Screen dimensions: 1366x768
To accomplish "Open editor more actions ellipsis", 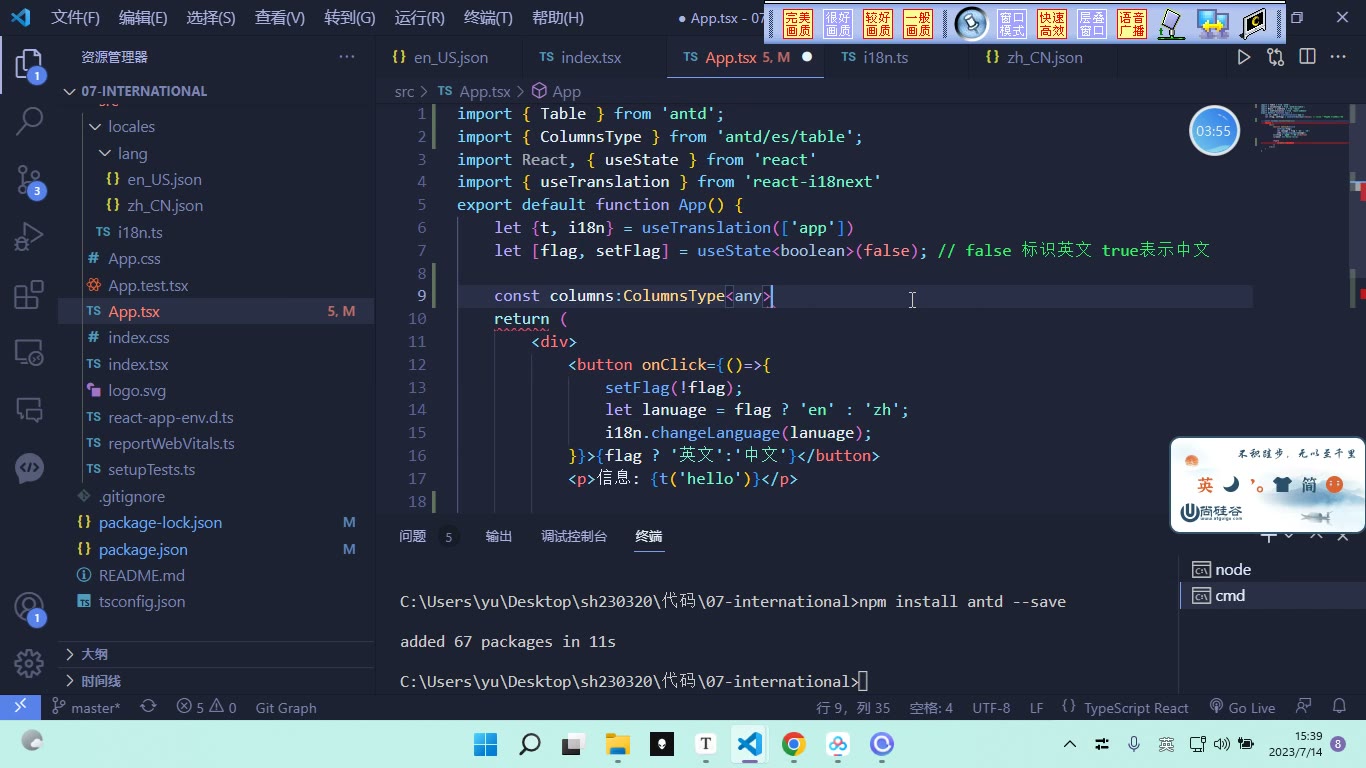I will point(1338,57).
